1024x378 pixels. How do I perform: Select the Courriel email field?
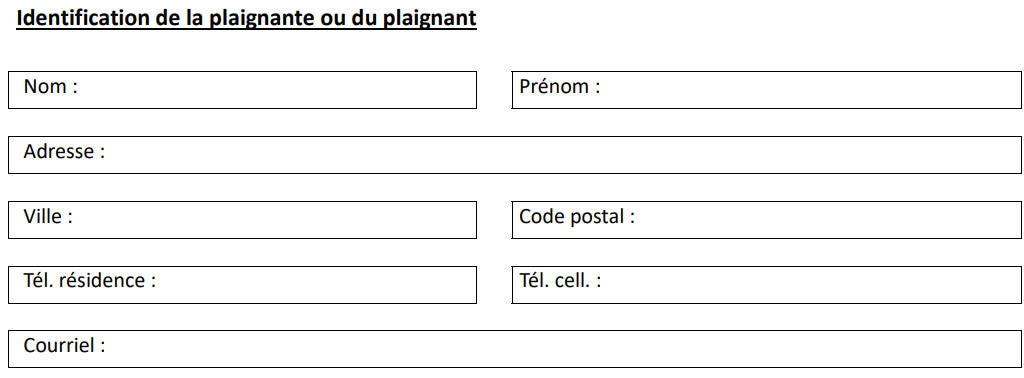point(515,349)
